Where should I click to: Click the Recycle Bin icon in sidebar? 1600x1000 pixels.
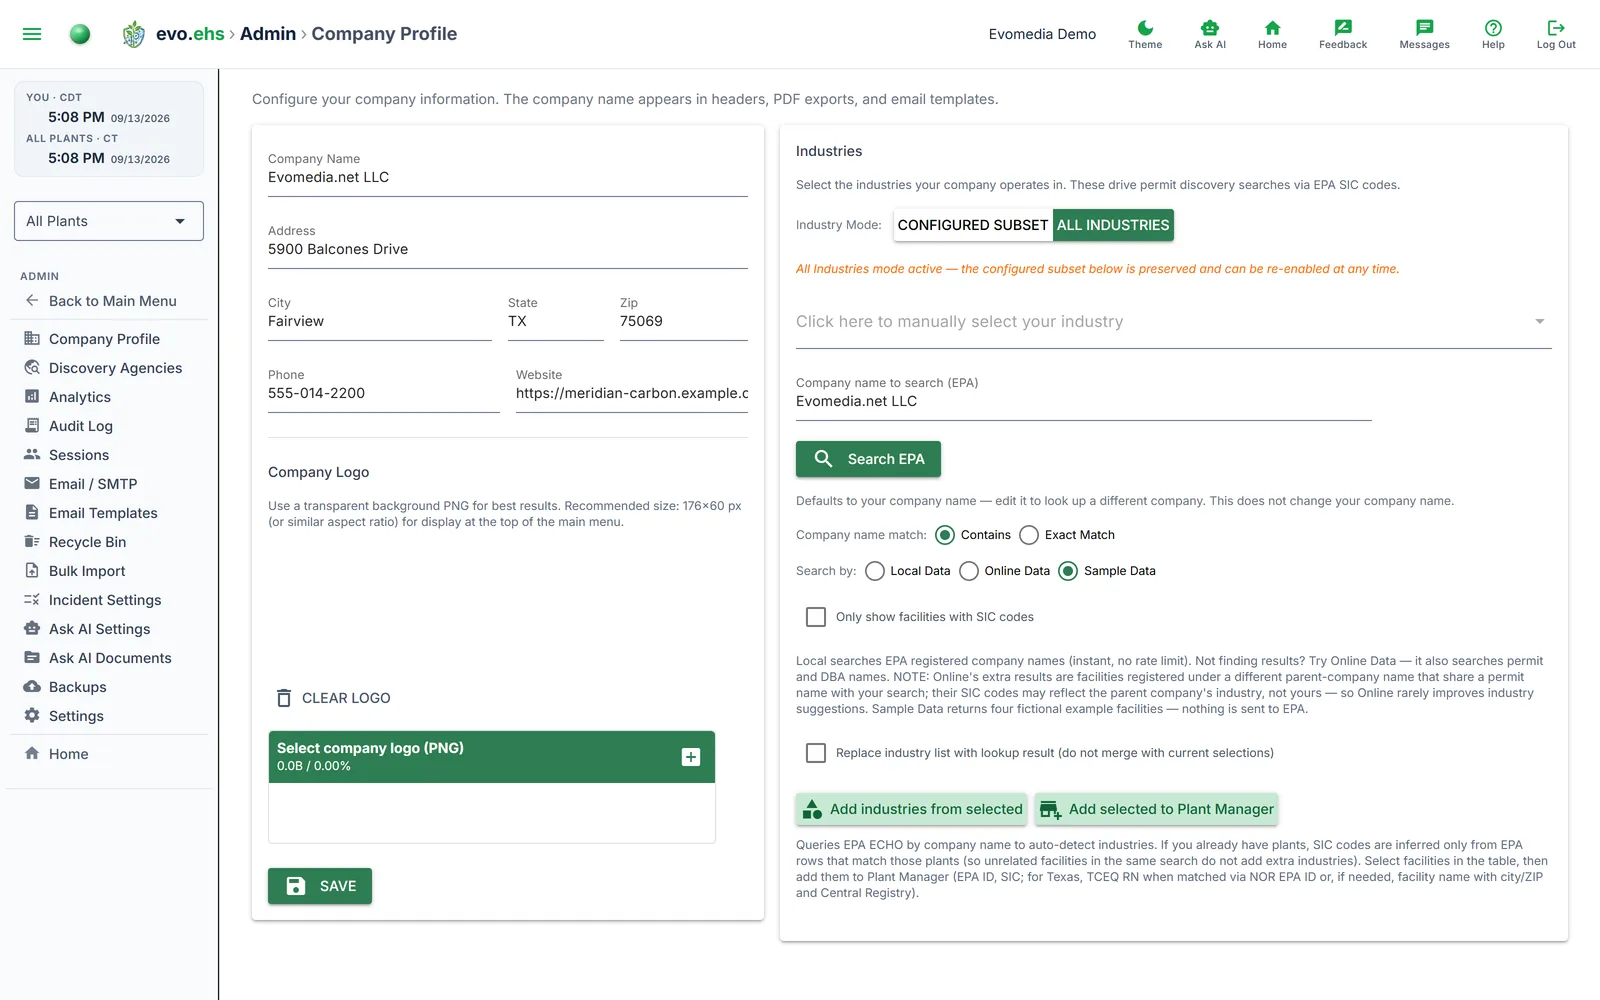point(32,542)
